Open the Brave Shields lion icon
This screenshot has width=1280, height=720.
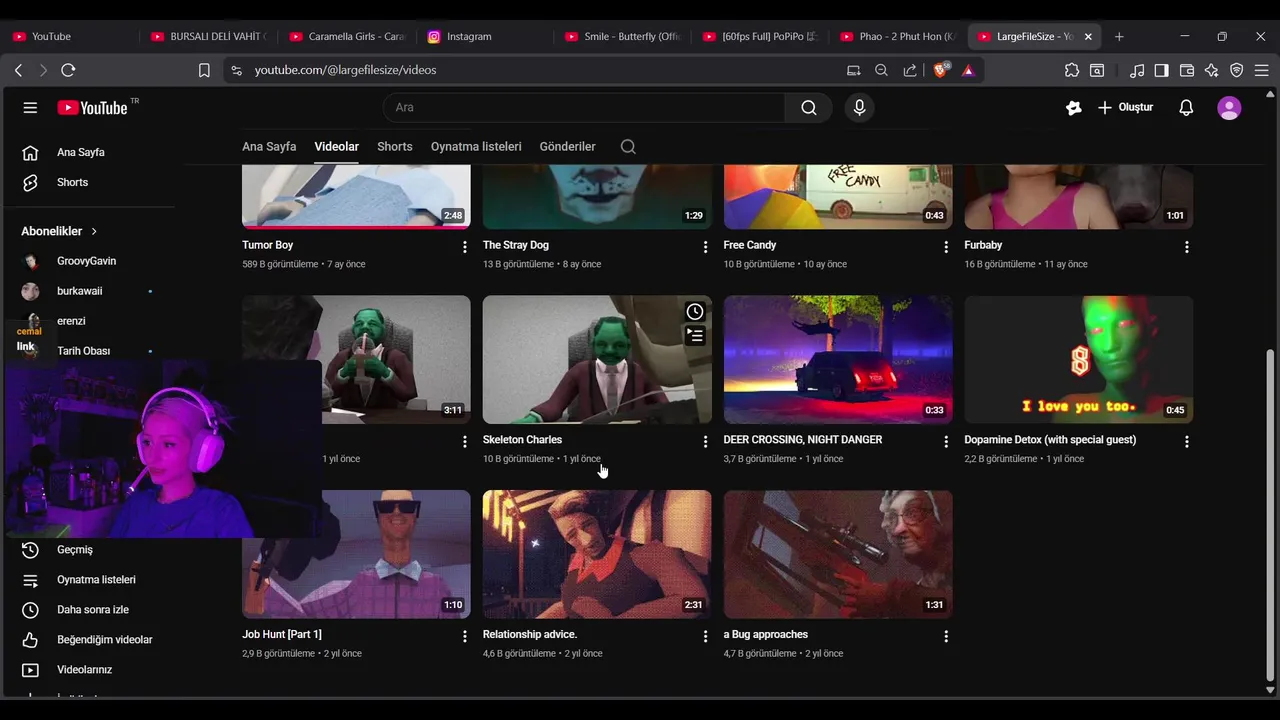(941, 70)
